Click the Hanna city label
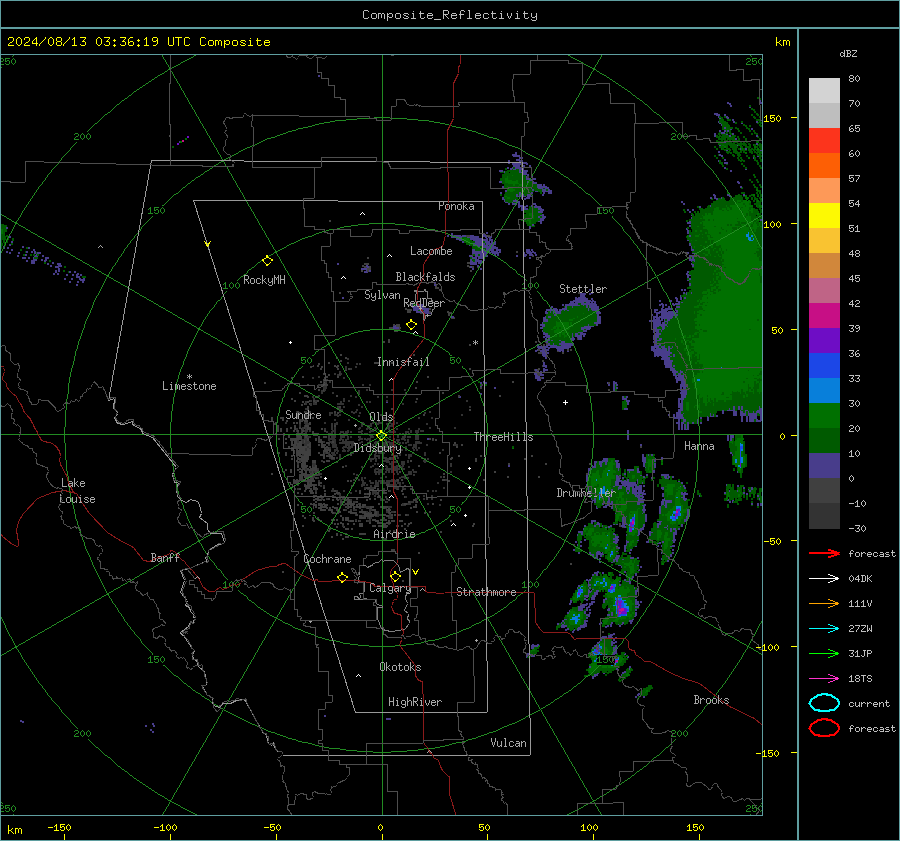Image resolution: width=900 pixels, height=841 pixels. 699,446
